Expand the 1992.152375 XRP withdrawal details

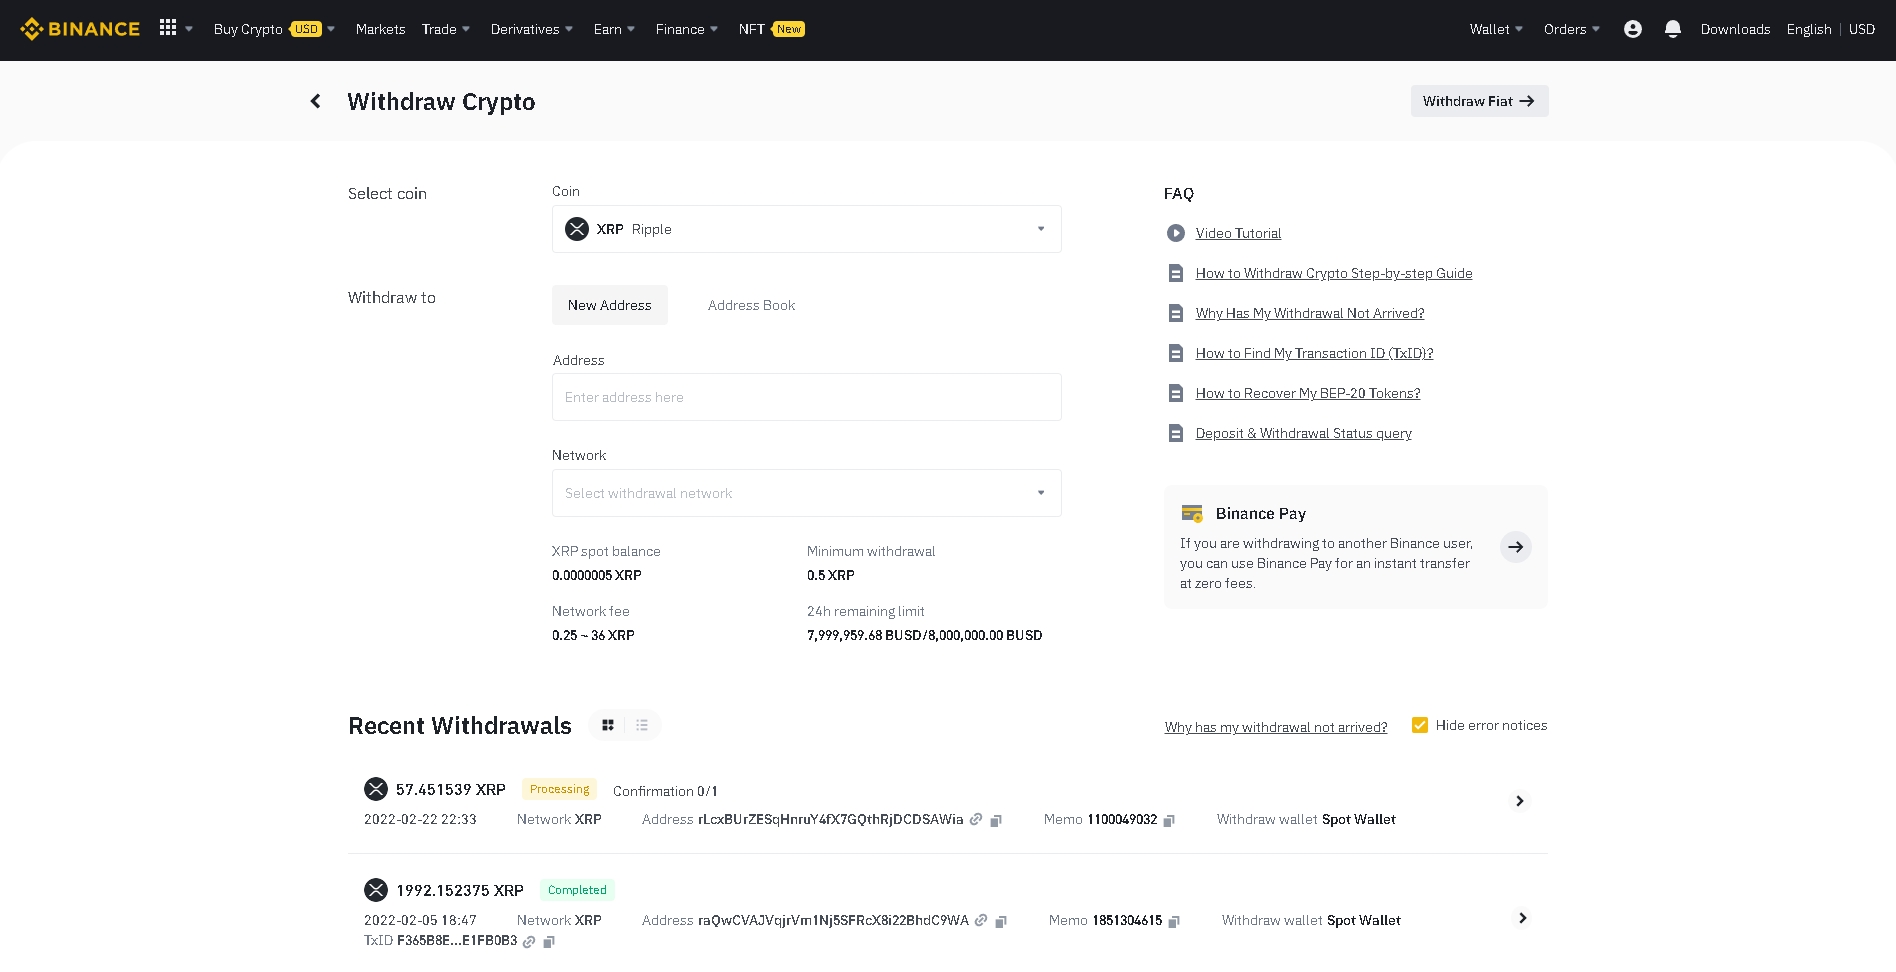1522,918
